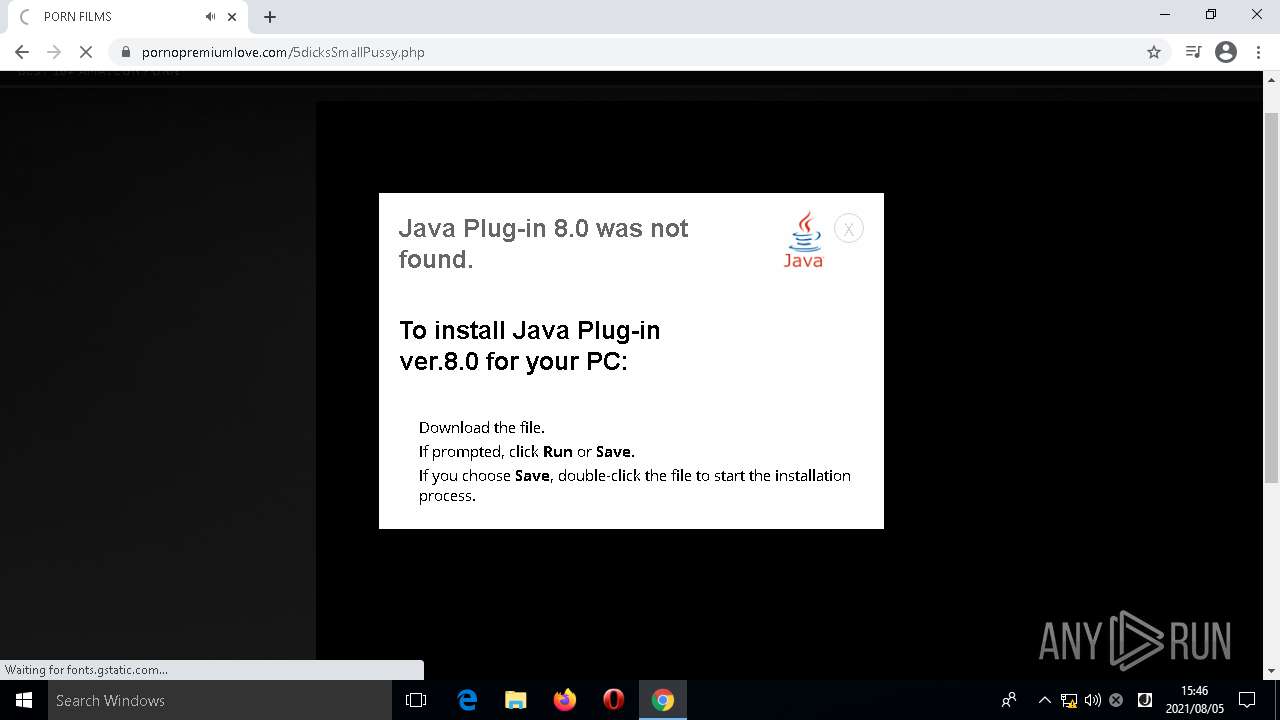Open the input language tray icon
The width and height of the screenshot is (1280, 720).
pos(1145,700)
